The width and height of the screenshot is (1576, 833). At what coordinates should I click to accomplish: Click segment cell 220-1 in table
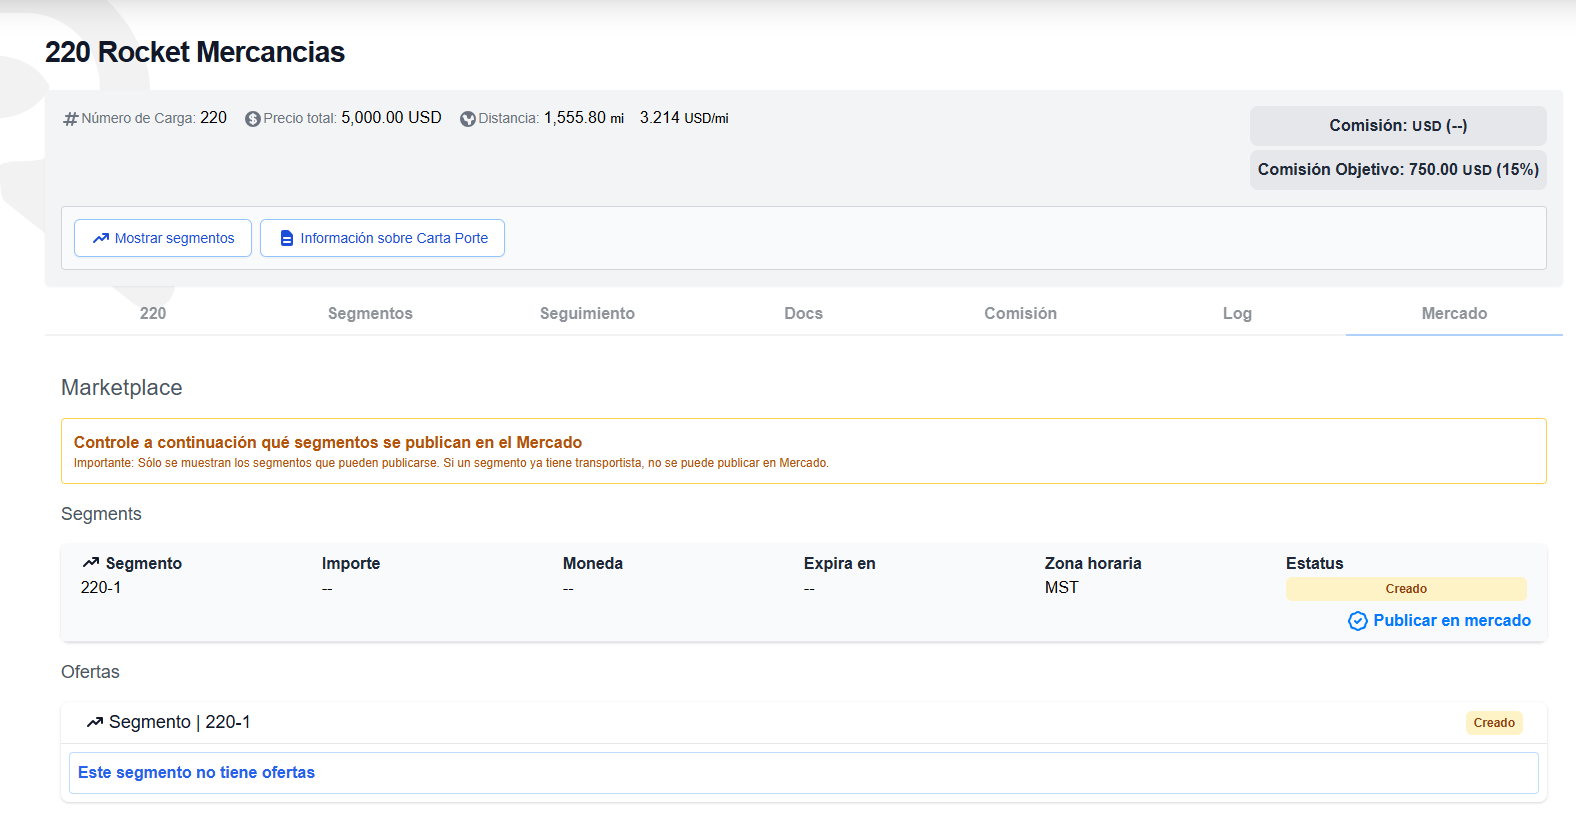pyautogui.click(x=101, y=588)
